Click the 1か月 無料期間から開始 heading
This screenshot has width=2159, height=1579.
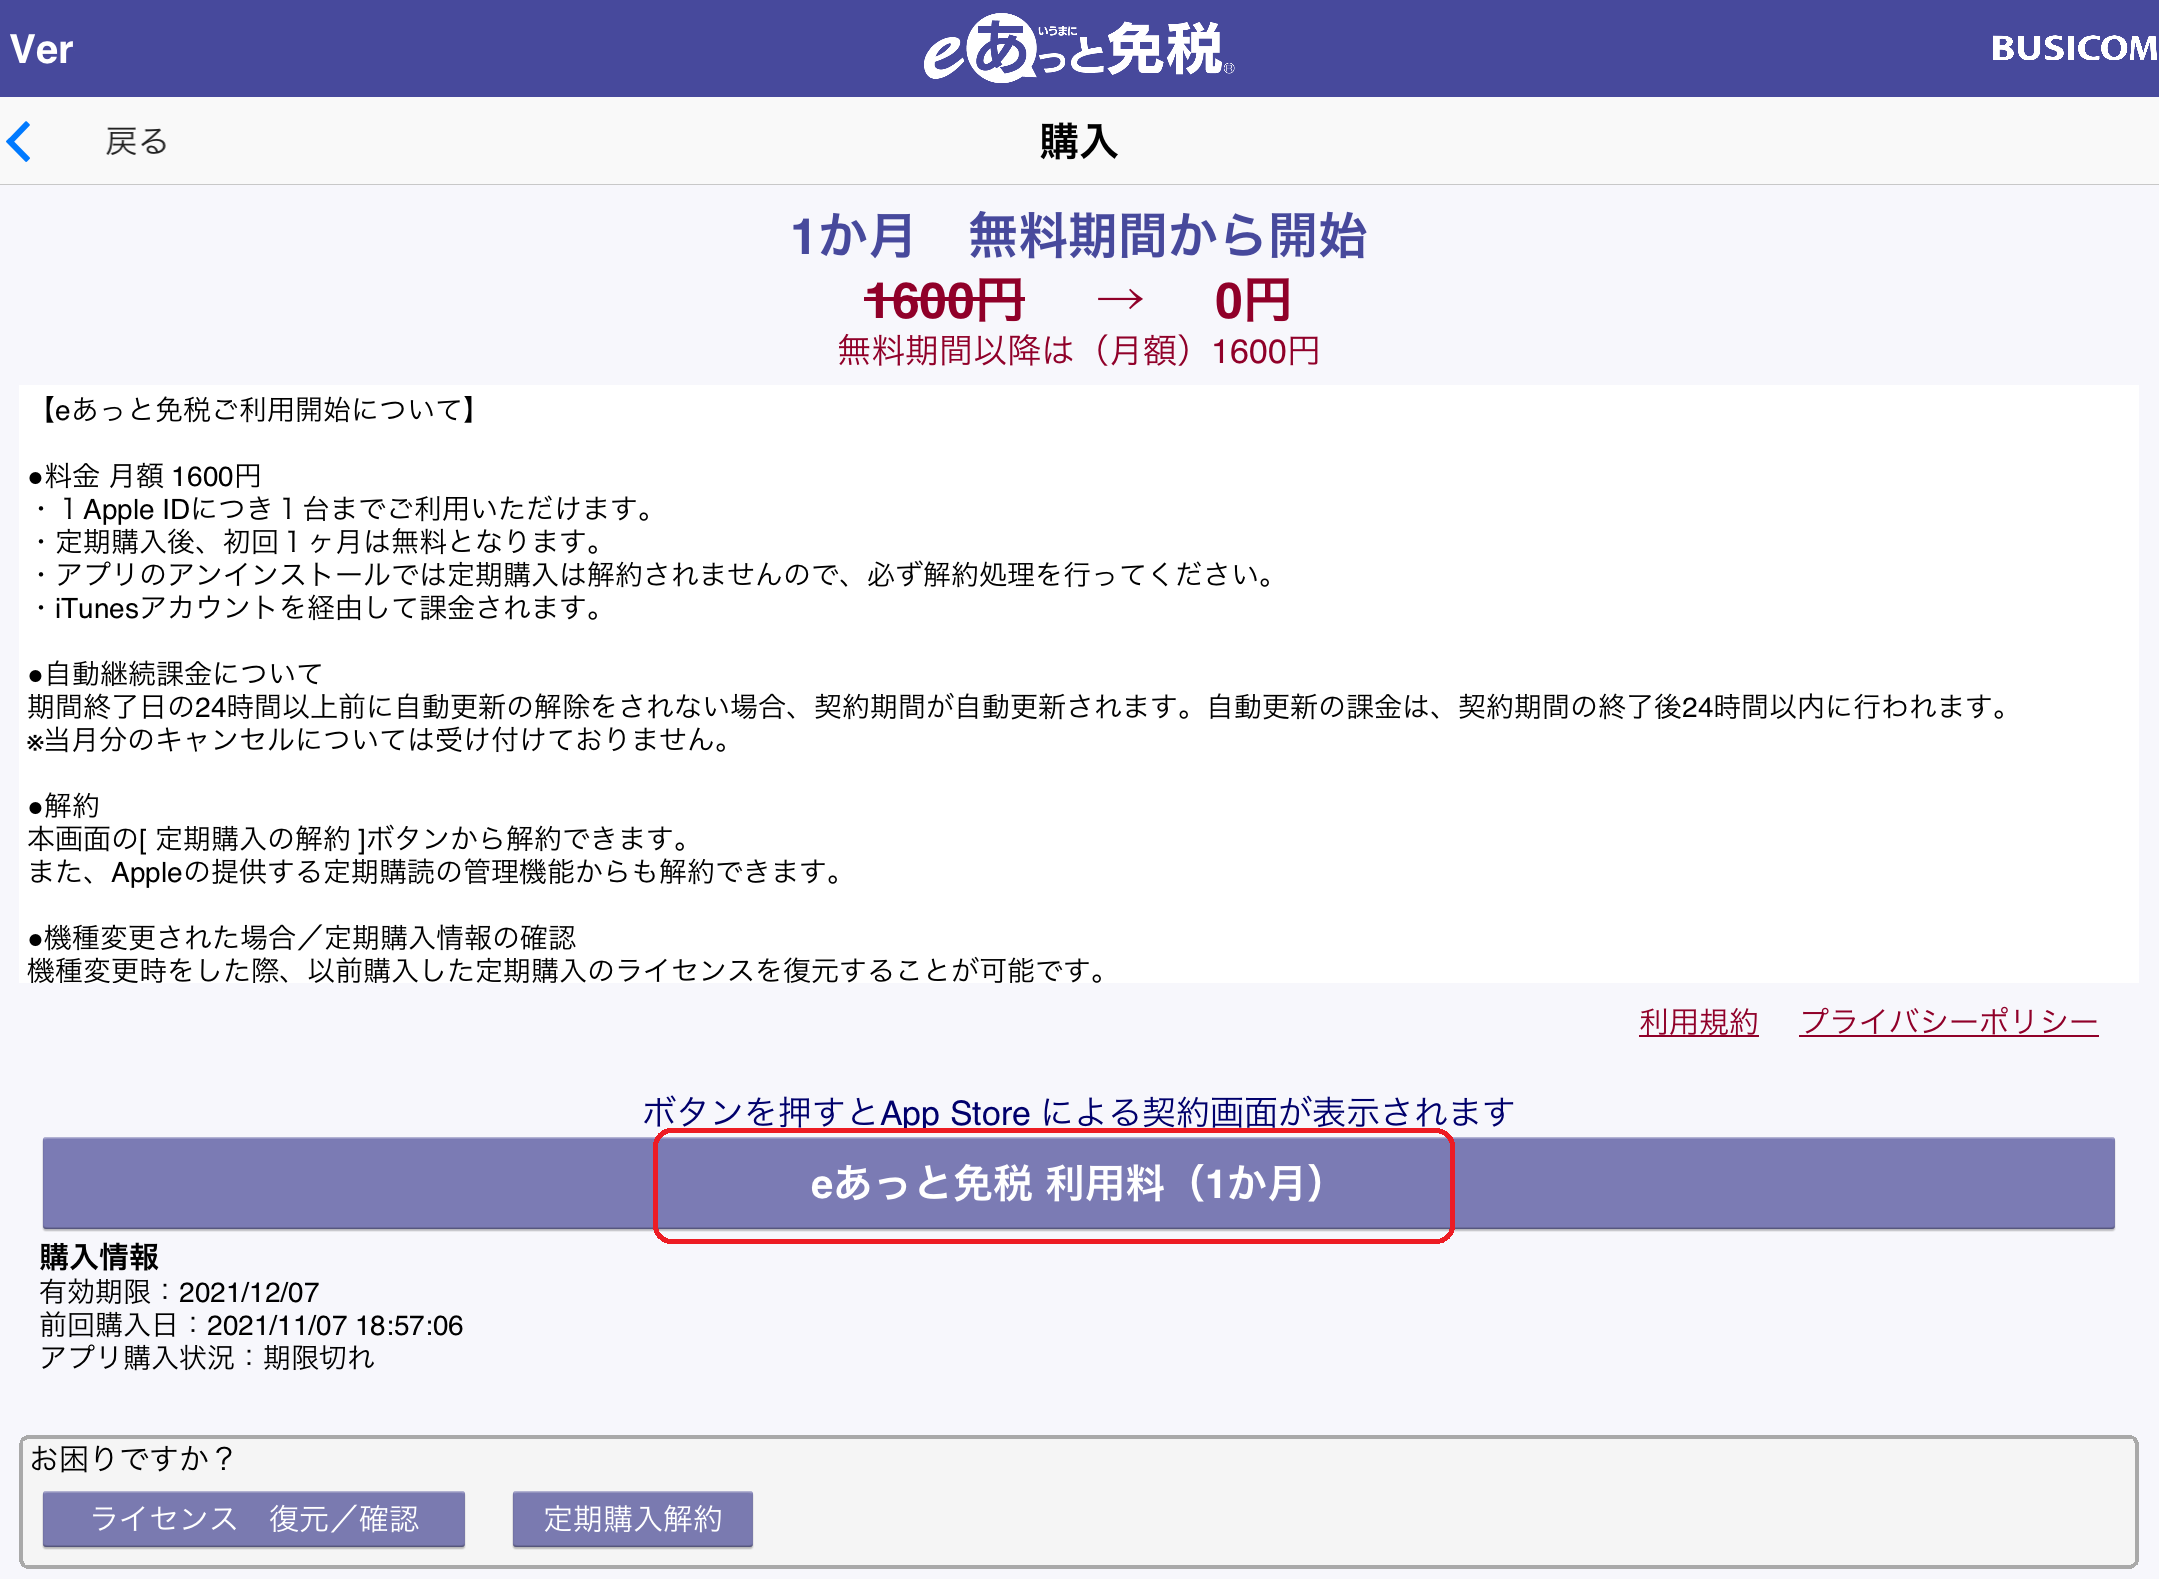(1078, 236)
